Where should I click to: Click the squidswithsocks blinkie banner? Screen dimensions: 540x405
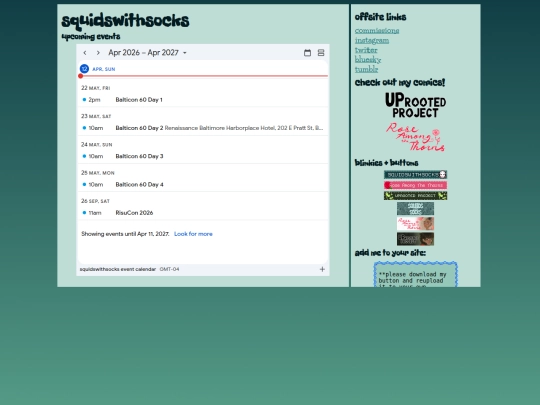point(415,175)
